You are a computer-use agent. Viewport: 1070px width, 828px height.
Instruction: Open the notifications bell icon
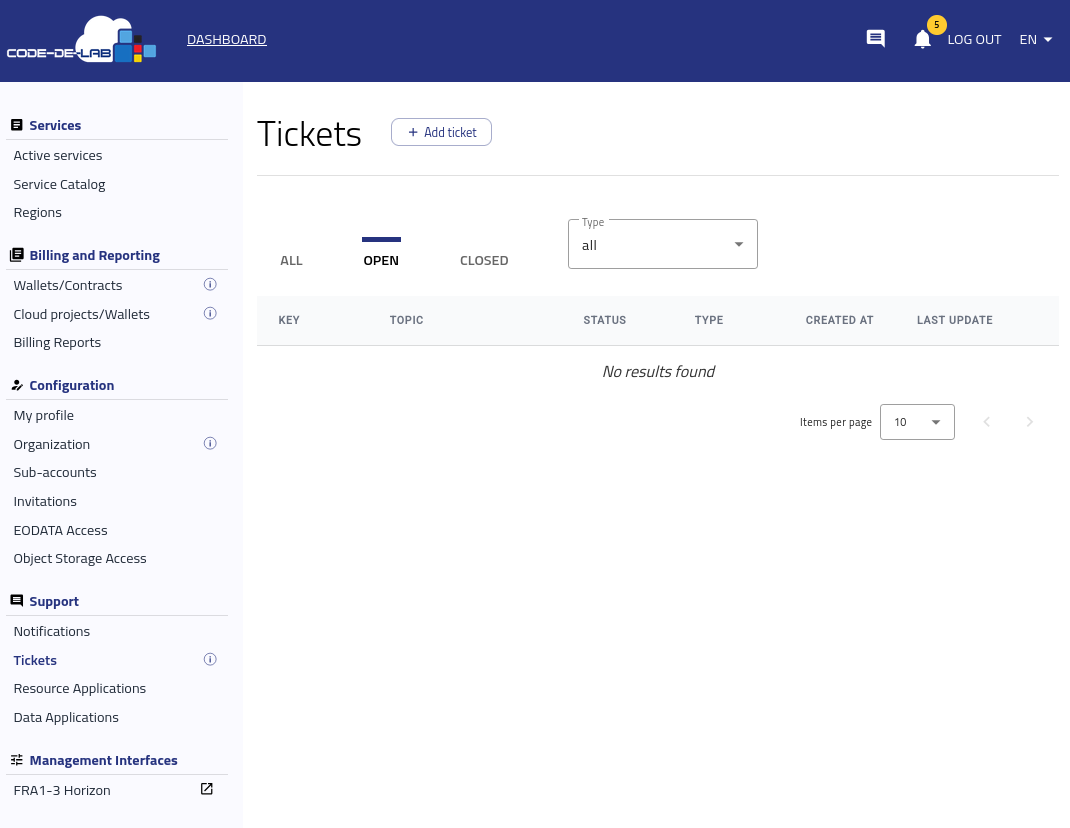point(923,40)
